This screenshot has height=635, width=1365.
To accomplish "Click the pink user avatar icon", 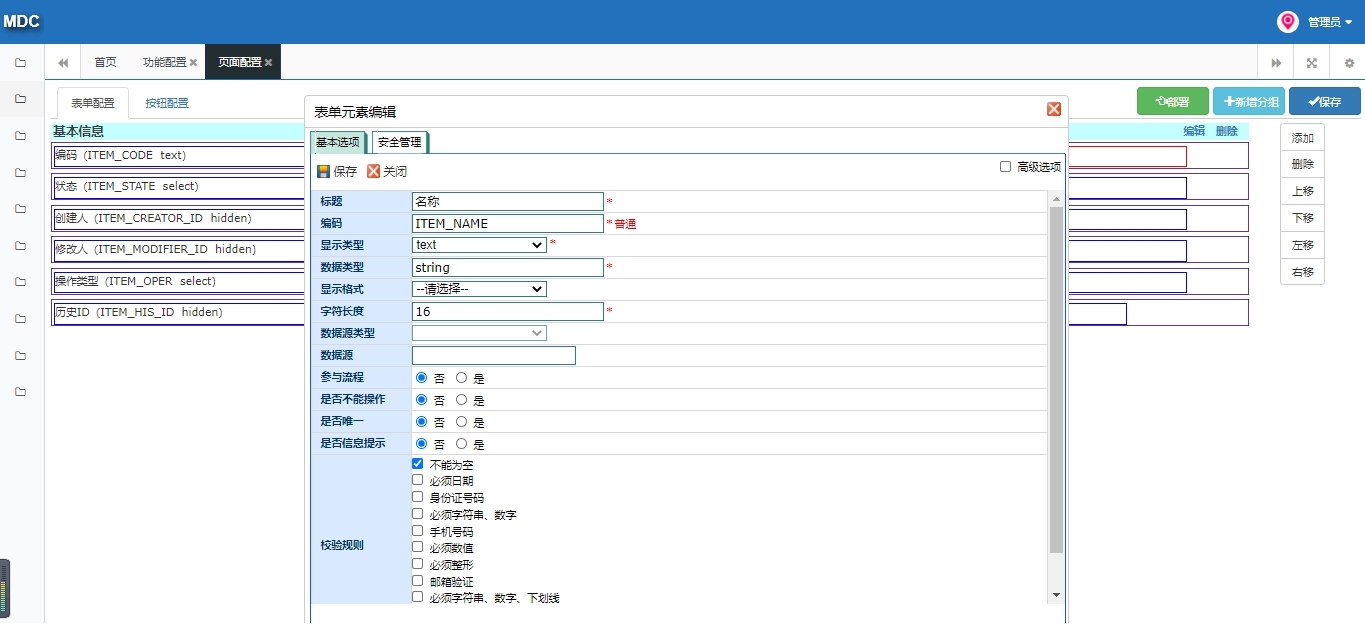I will click(x=1288, y=22).
